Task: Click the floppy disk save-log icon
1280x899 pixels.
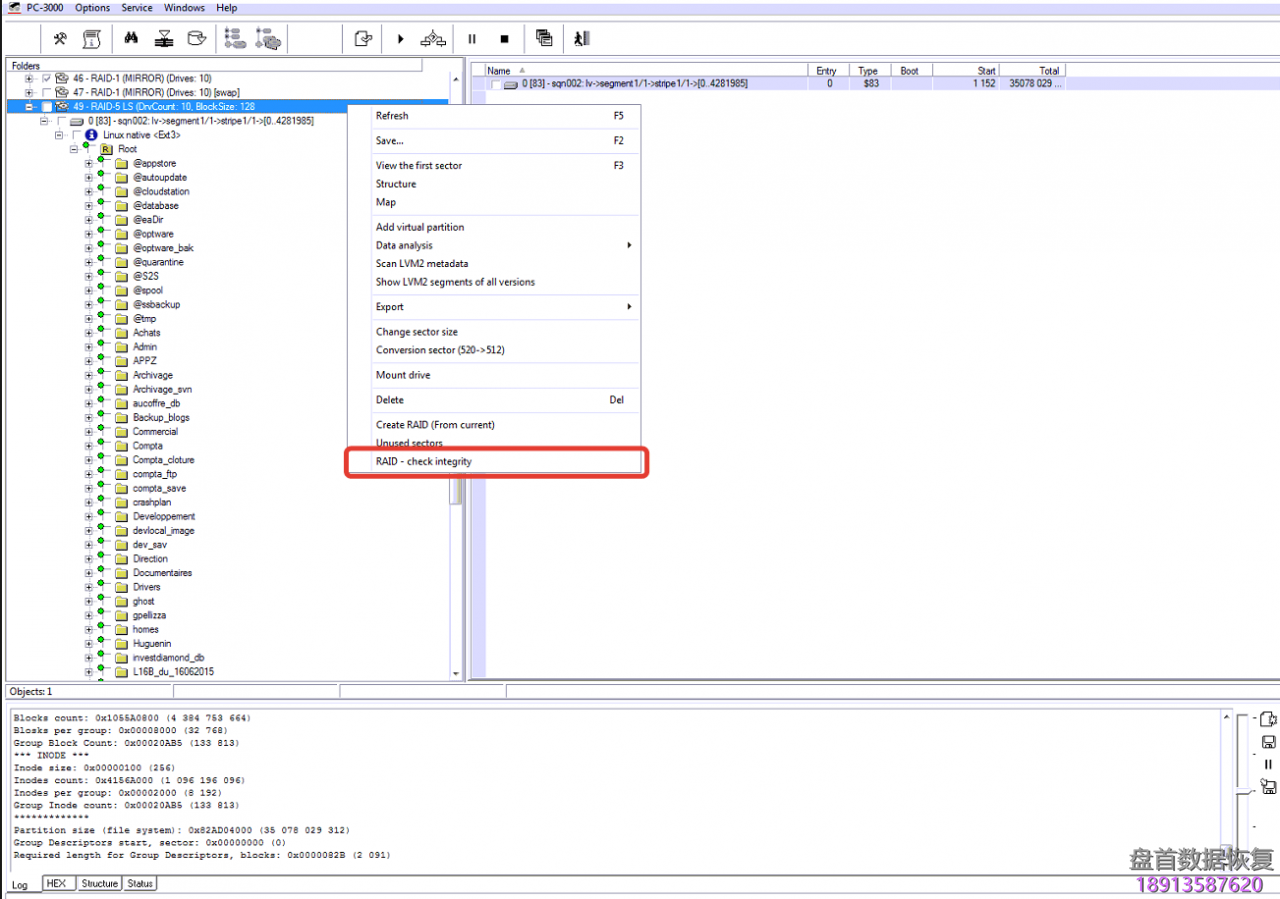Action: pos(1268,742)
